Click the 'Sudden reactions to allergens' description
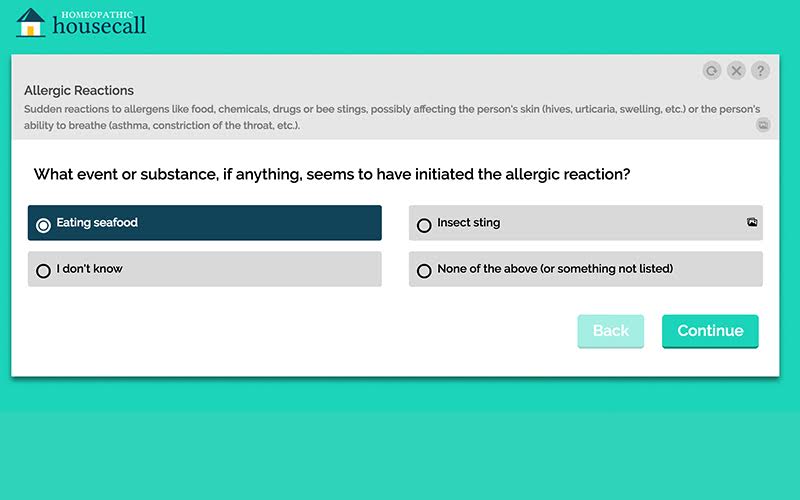800x500 pixels. (392, 117)
